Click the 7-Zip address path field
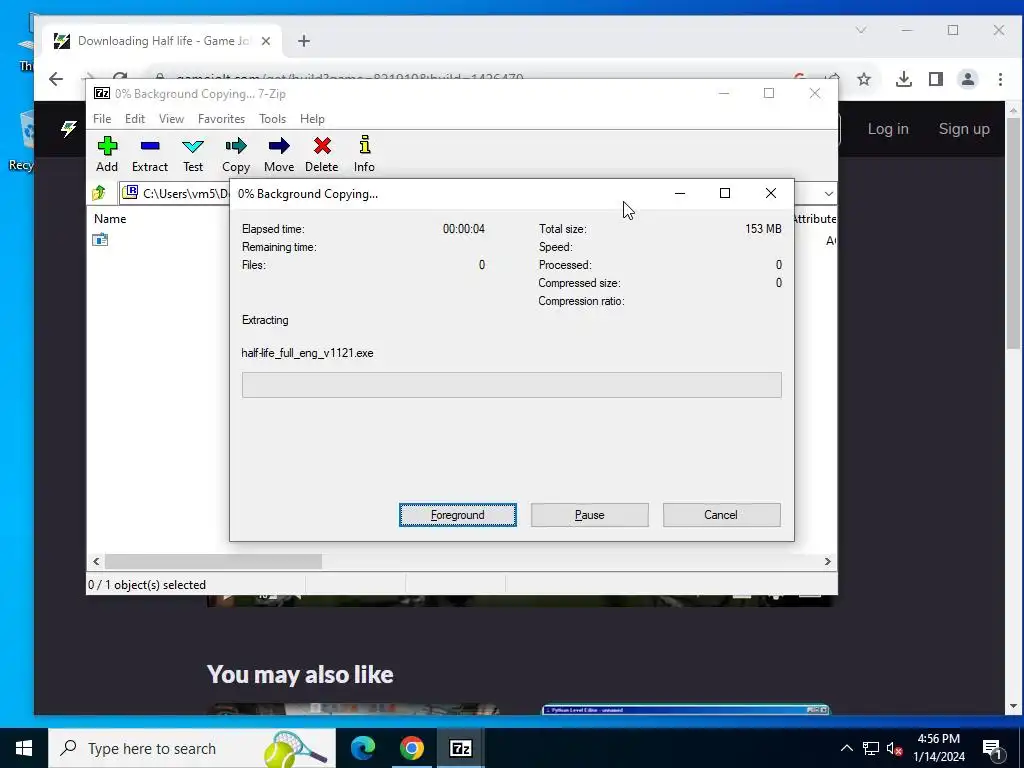Viewport: 1024px width, 768px height. (x=175, y=193)
